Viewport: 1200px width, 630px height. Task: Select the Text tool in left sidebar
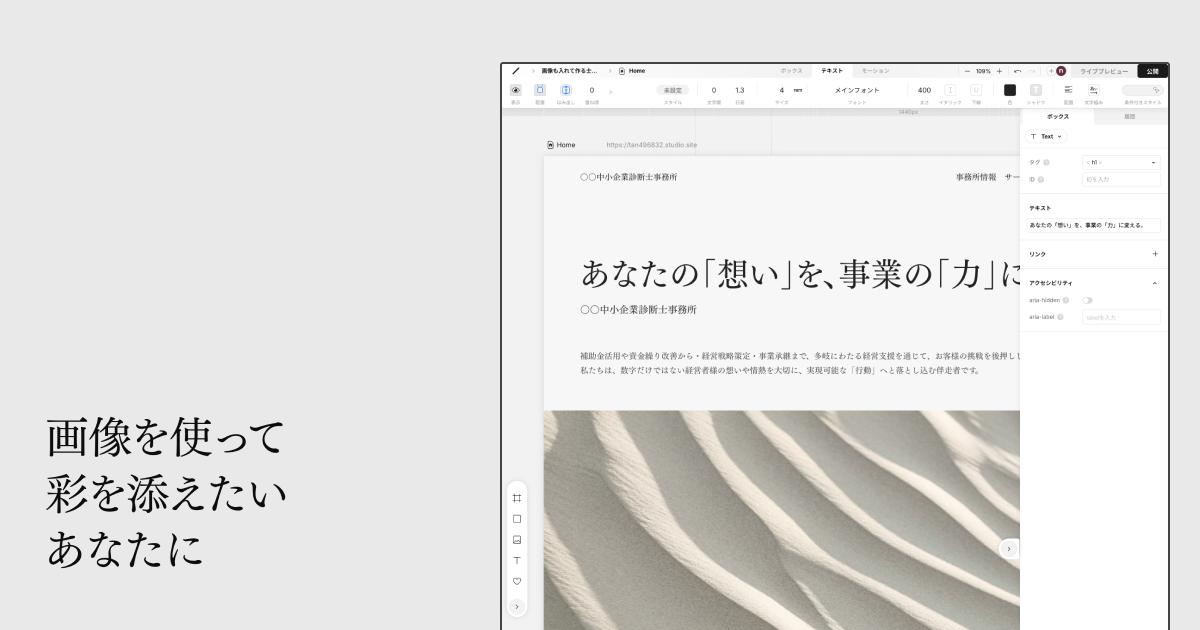pos(517,560)
